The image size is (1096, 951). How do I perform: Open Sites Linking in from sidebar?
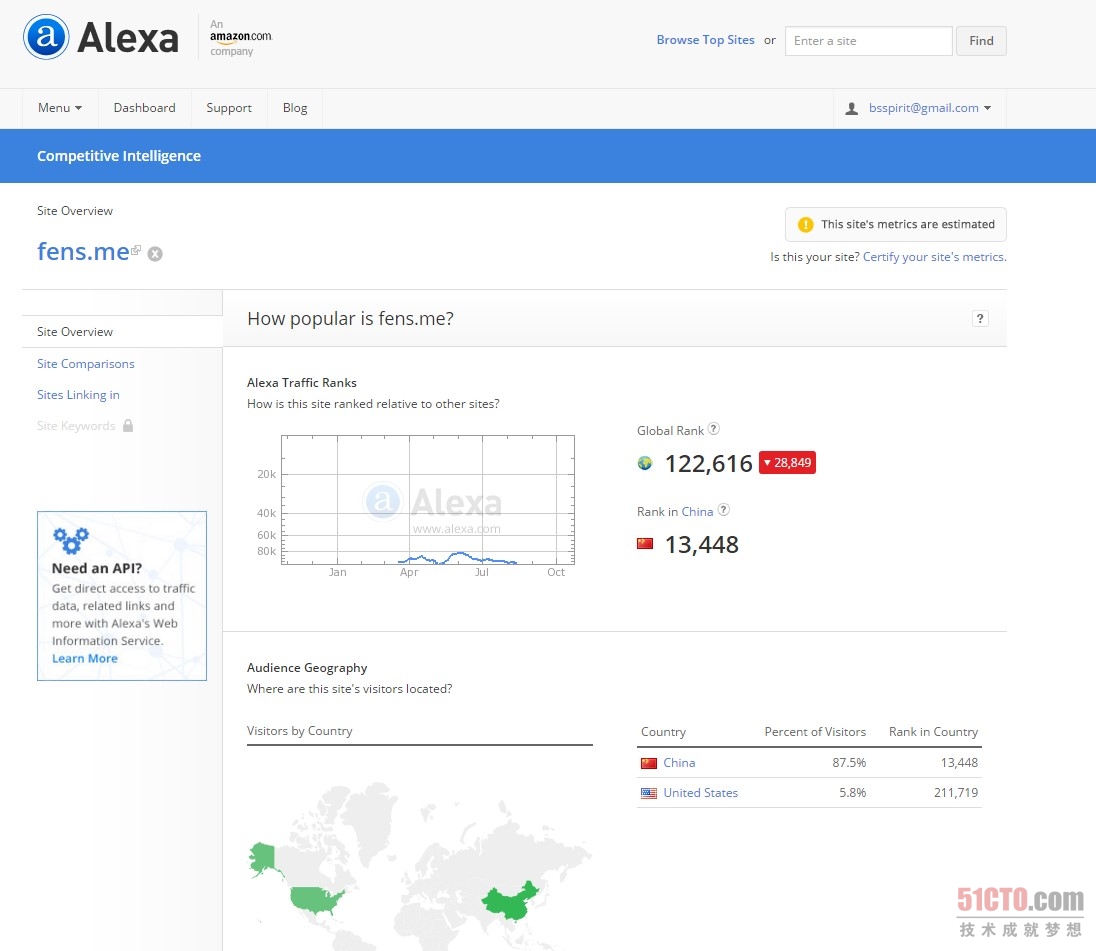tap(78, 395)
